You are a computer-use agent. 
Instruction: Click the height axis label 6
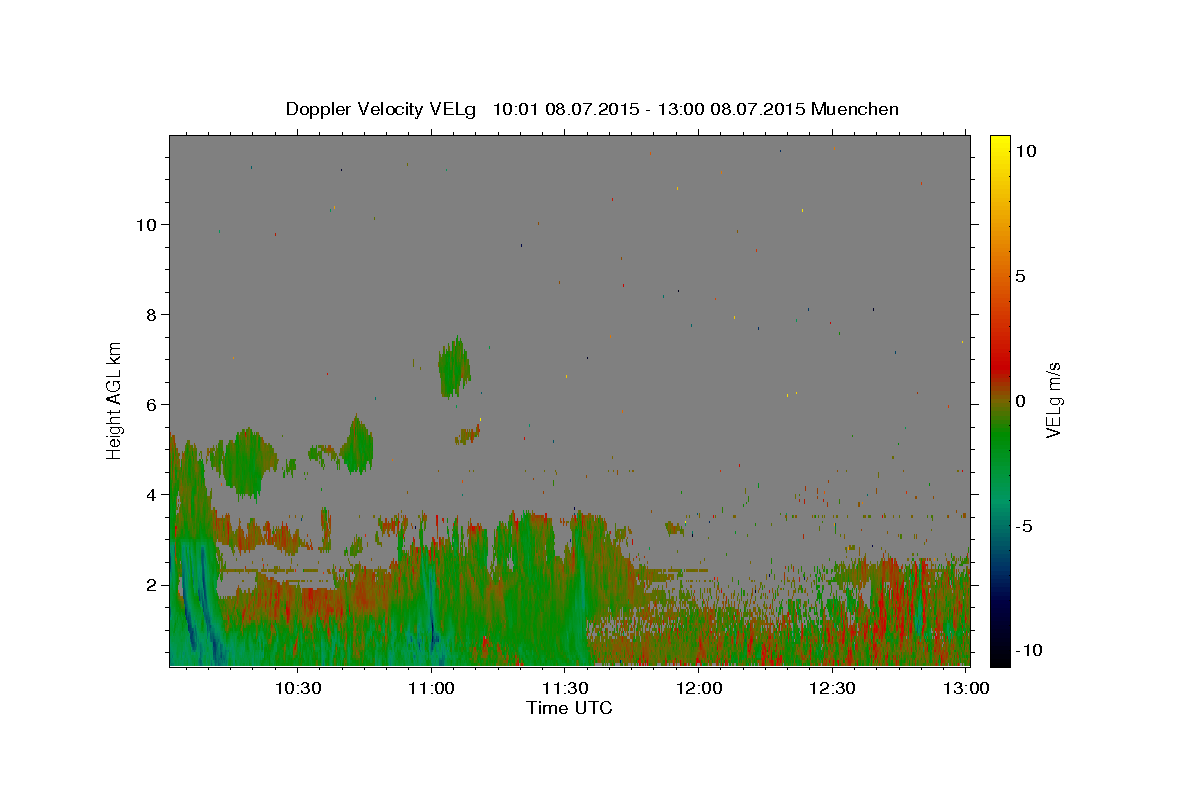151,404
